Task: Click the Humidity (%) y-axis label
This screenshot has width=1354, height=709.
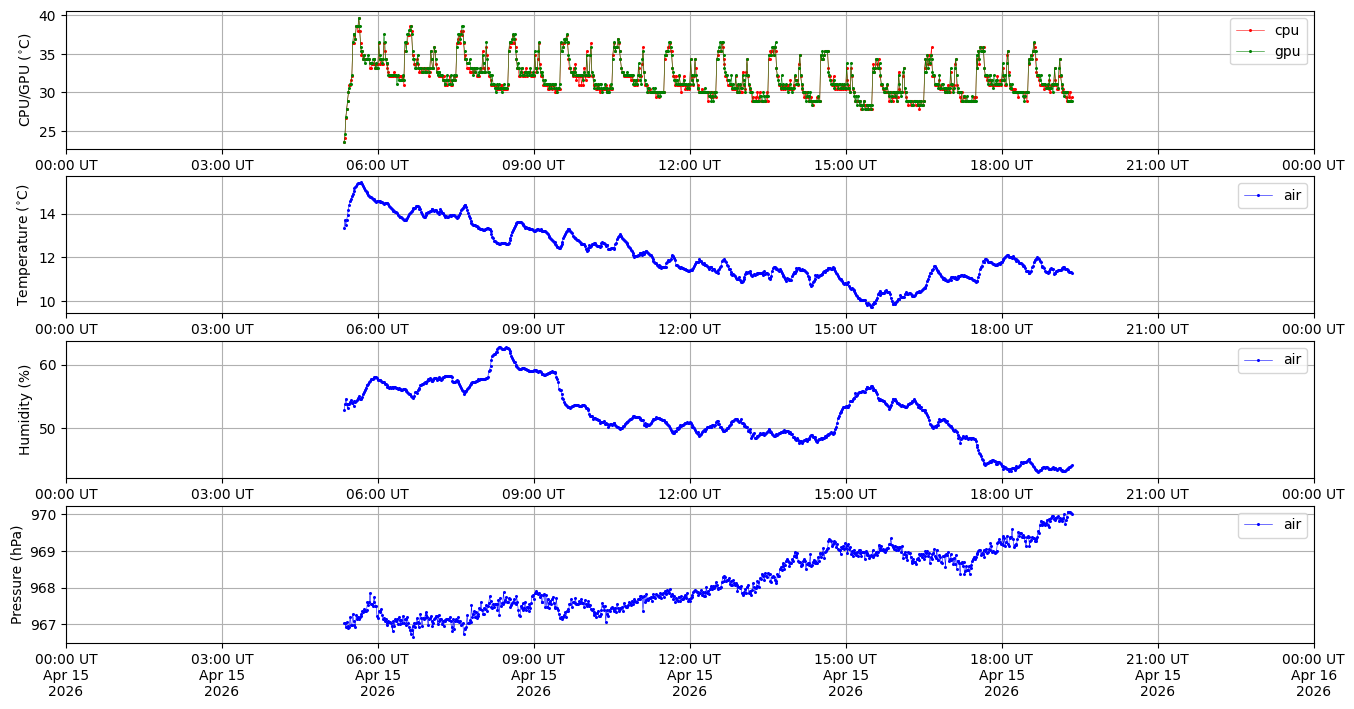Action: [25, 409]
